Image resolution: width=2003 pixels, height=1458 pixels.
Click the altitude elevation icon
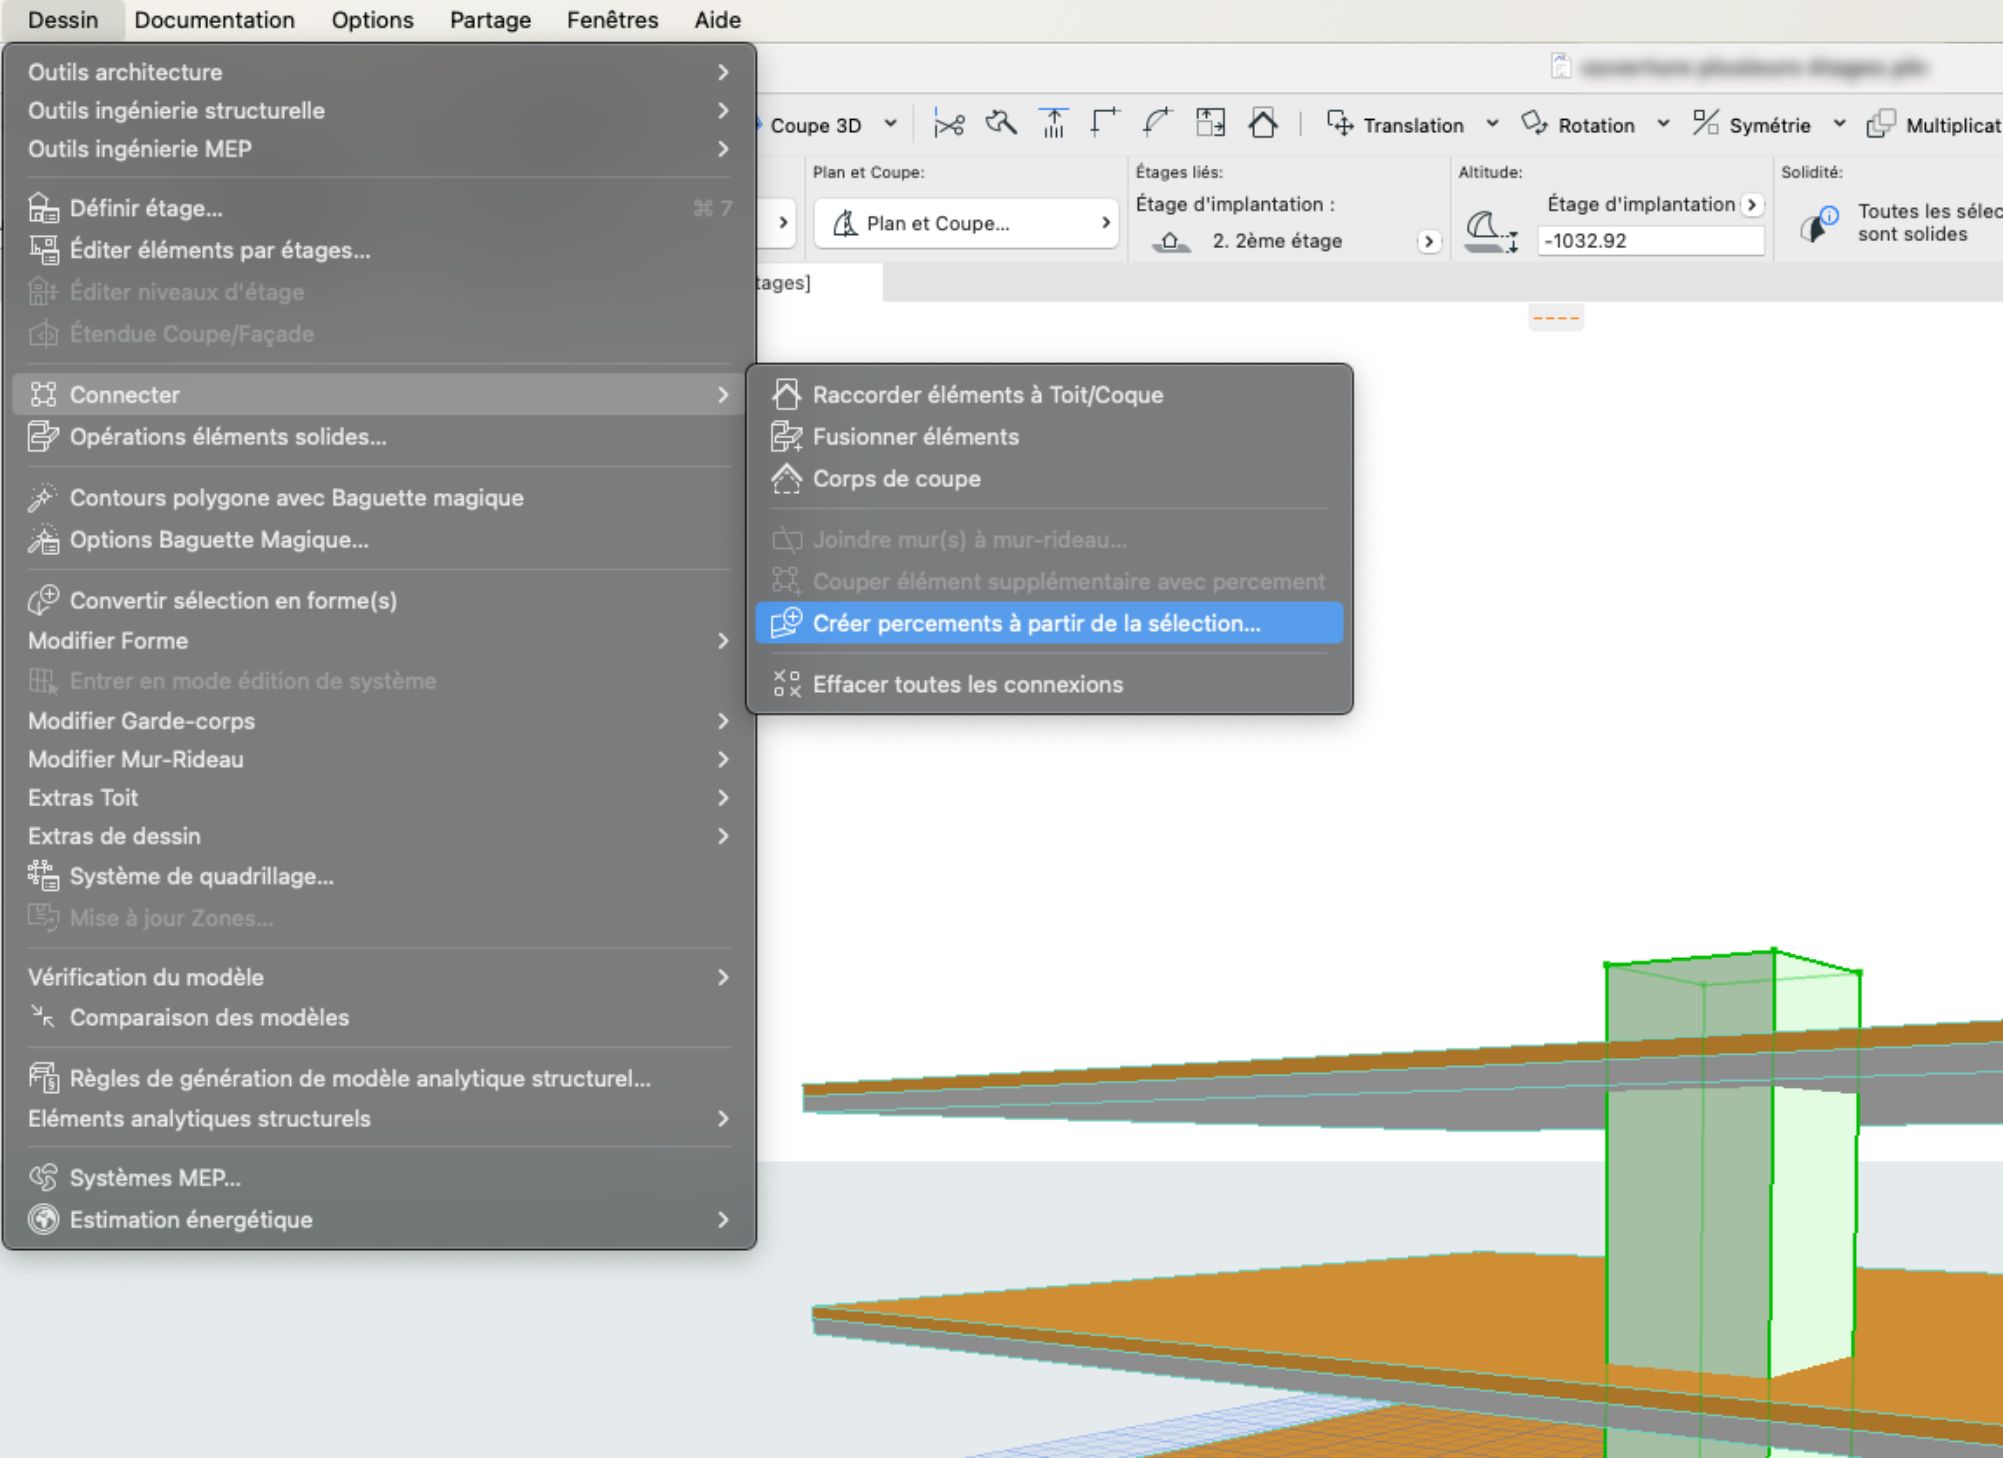point(1490,231)
